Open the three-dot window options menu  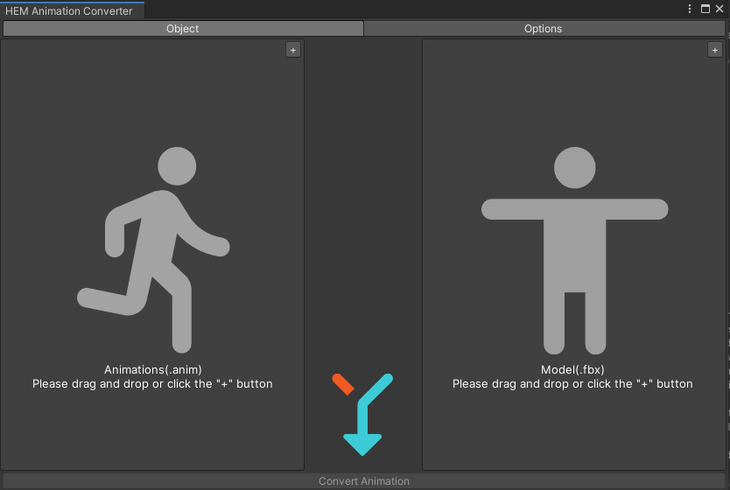689,9
